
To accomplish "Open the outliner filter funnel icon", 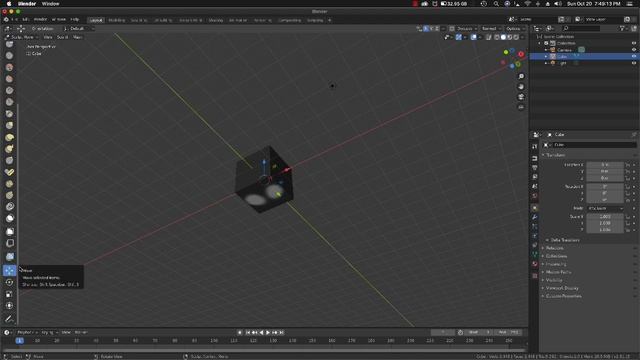I will pos(623,29).
